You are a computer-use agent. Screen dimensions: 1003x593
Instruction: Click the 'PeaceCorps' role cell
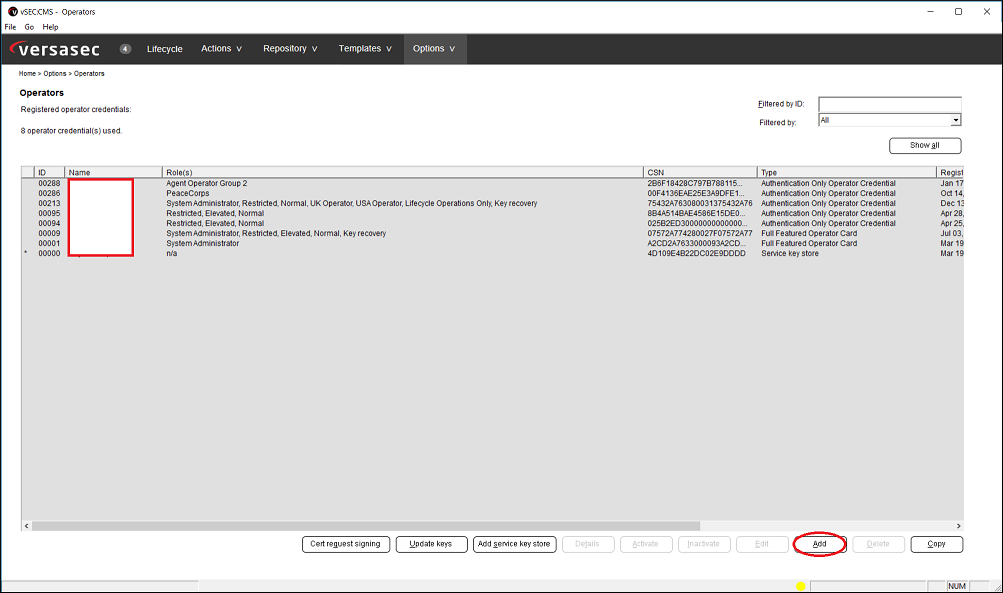187,193
